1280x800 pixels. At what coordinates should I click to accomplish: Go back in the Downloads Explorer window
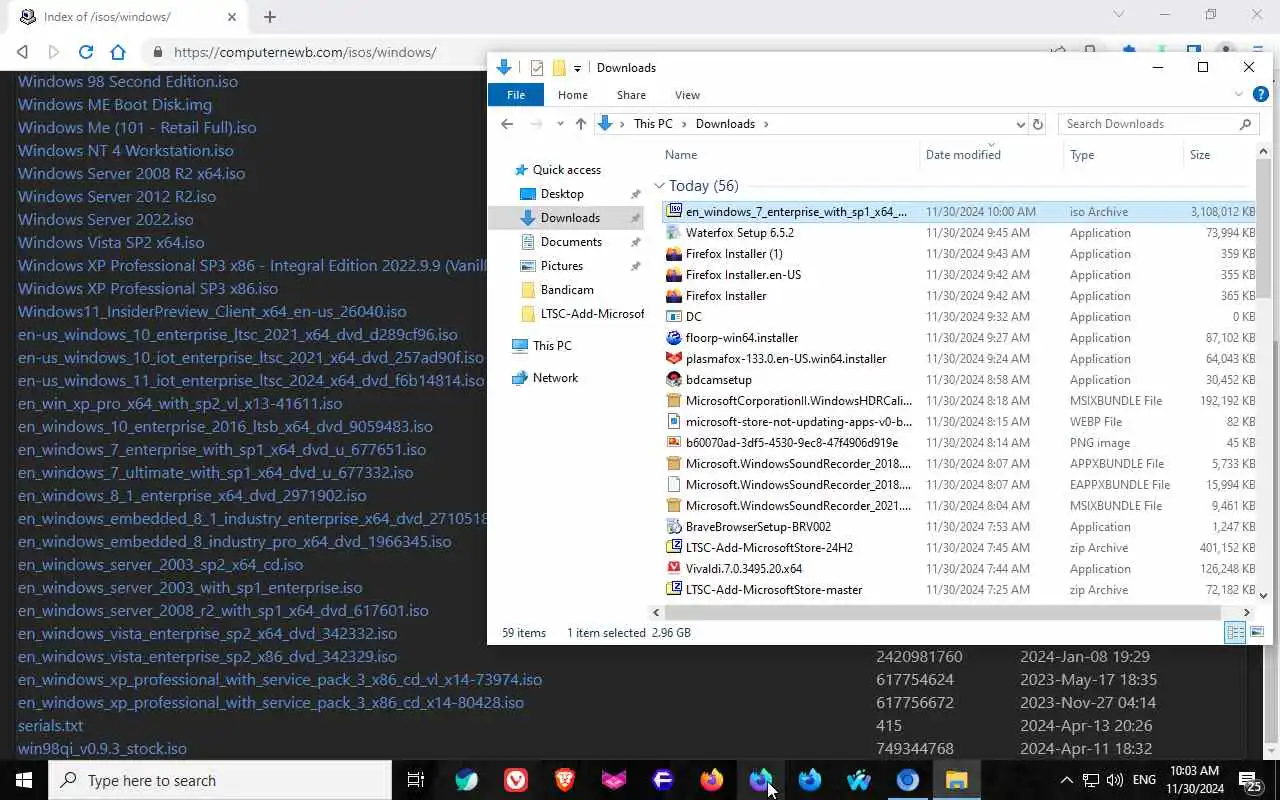[x=507, y=124]
